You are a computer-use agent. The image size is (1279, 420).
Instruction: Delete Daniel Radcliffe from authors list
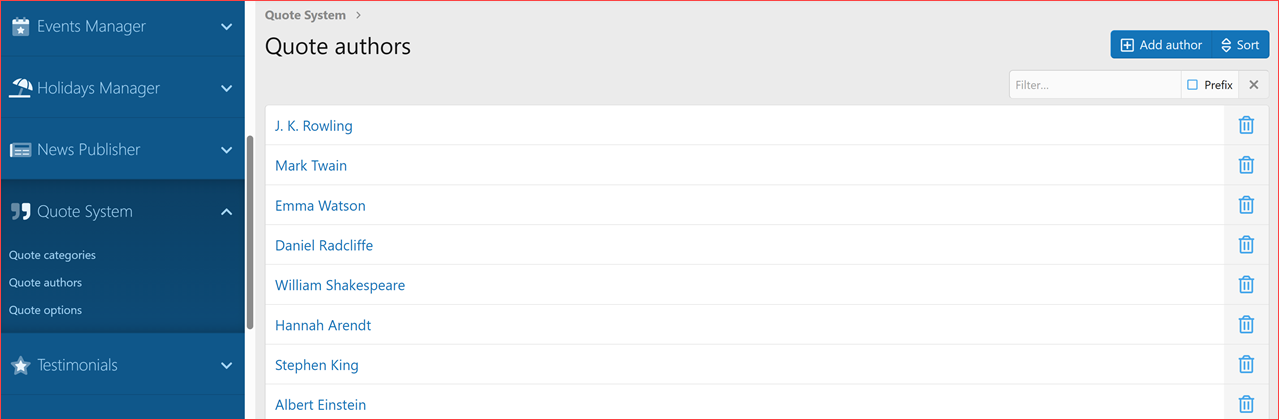pyautogui.click(x=1246, y=245)
